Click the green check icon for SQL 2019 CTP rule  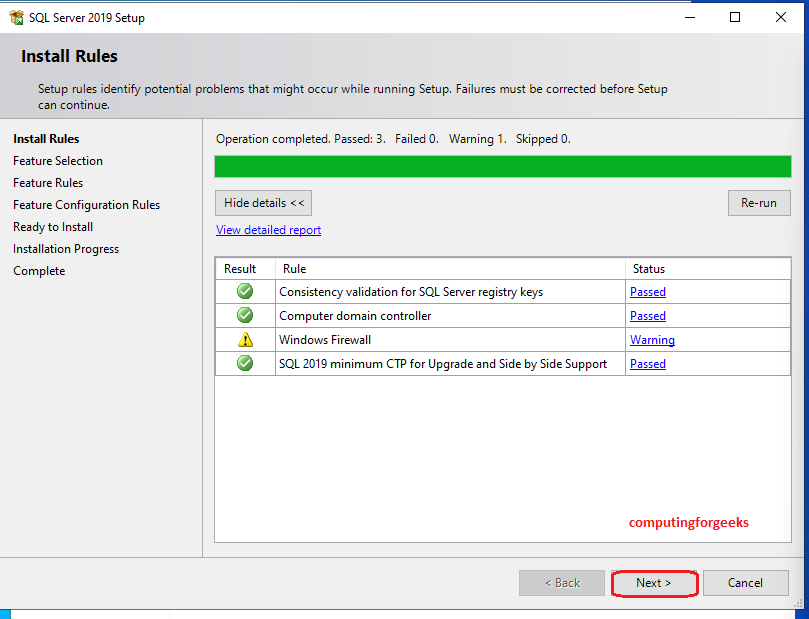click(x=244, y=363)
